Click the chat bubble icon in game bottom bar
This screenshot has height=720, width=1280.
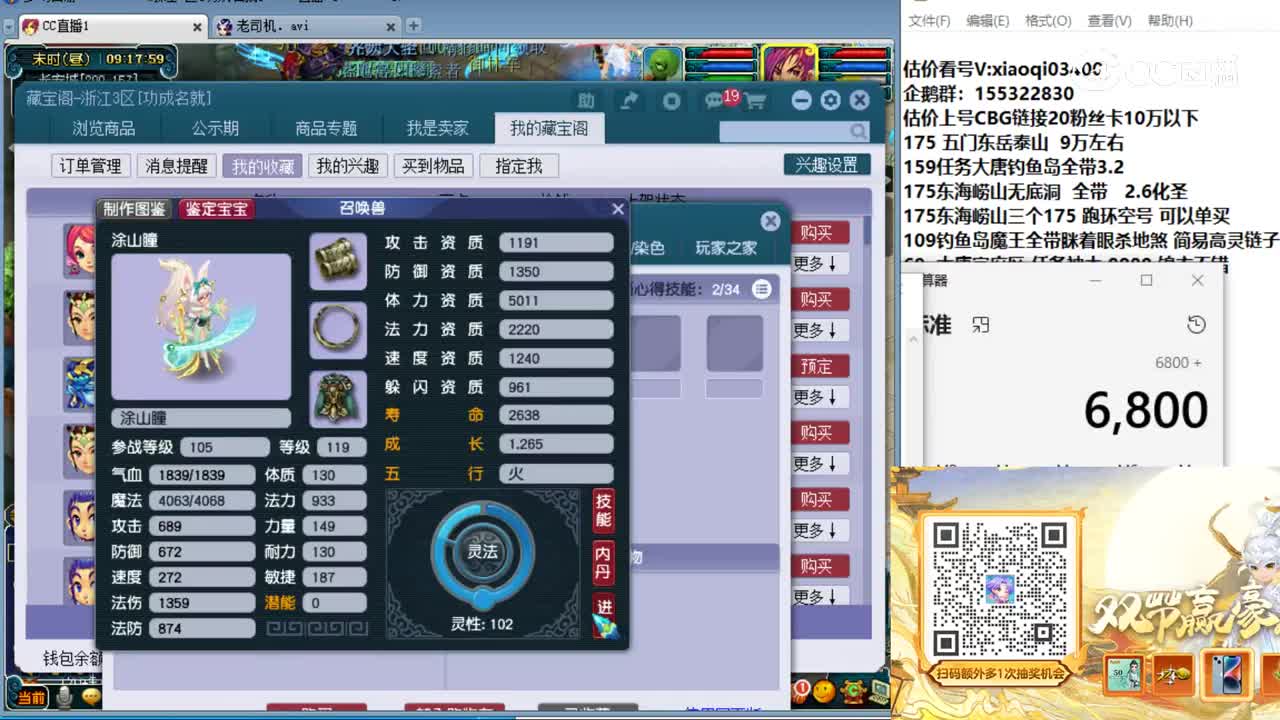[91, 696]
